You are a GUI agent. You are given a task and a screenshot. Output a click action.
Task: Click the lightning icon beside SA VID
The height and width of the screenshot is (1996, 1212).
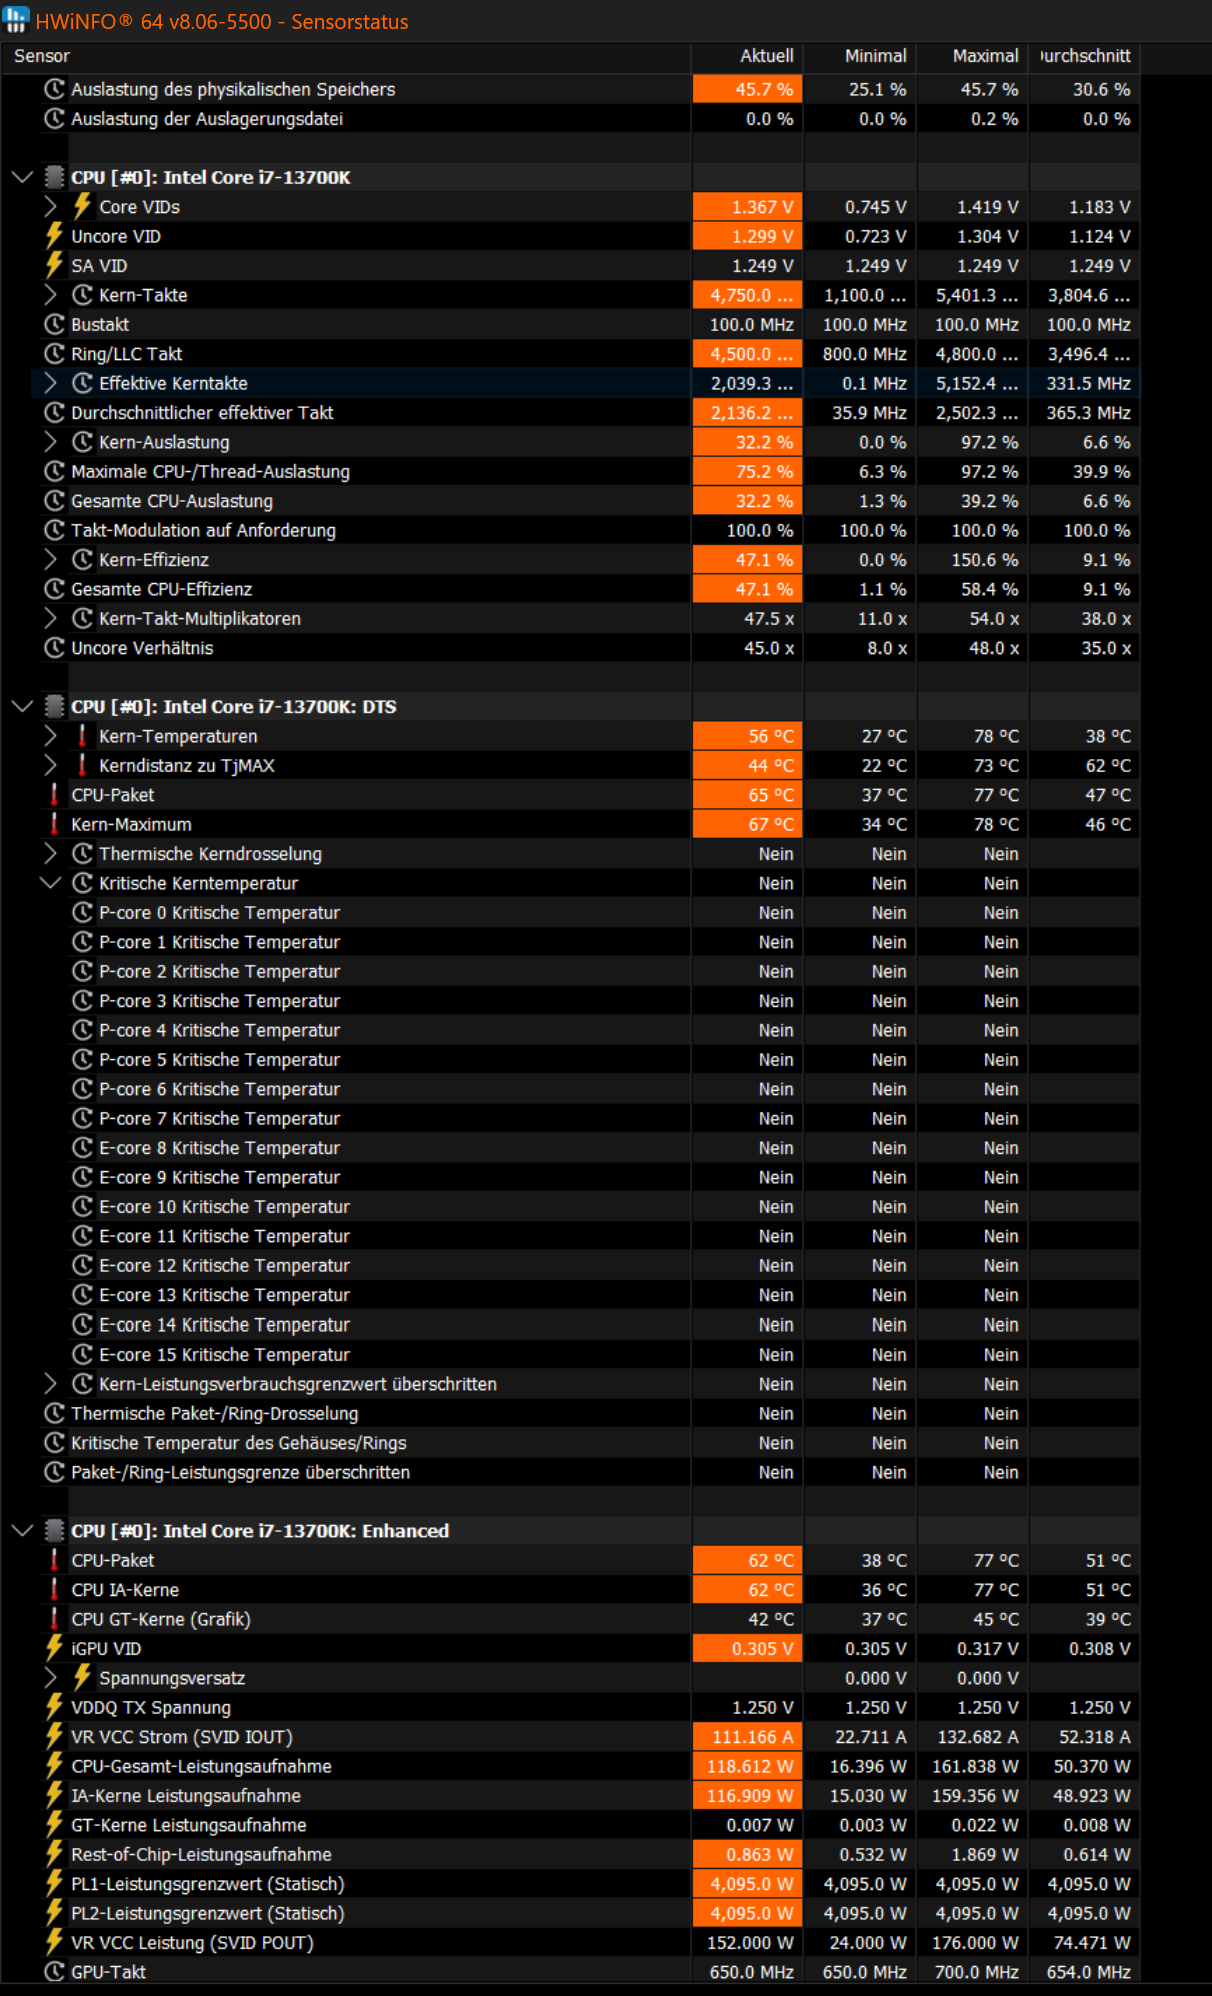point(54,265)
